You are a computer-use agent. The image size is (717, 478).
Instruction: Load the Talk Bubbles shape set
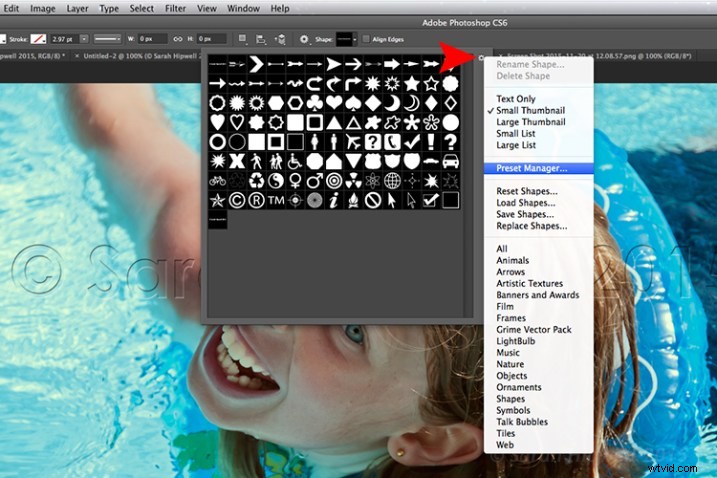[x=522, y=422]
